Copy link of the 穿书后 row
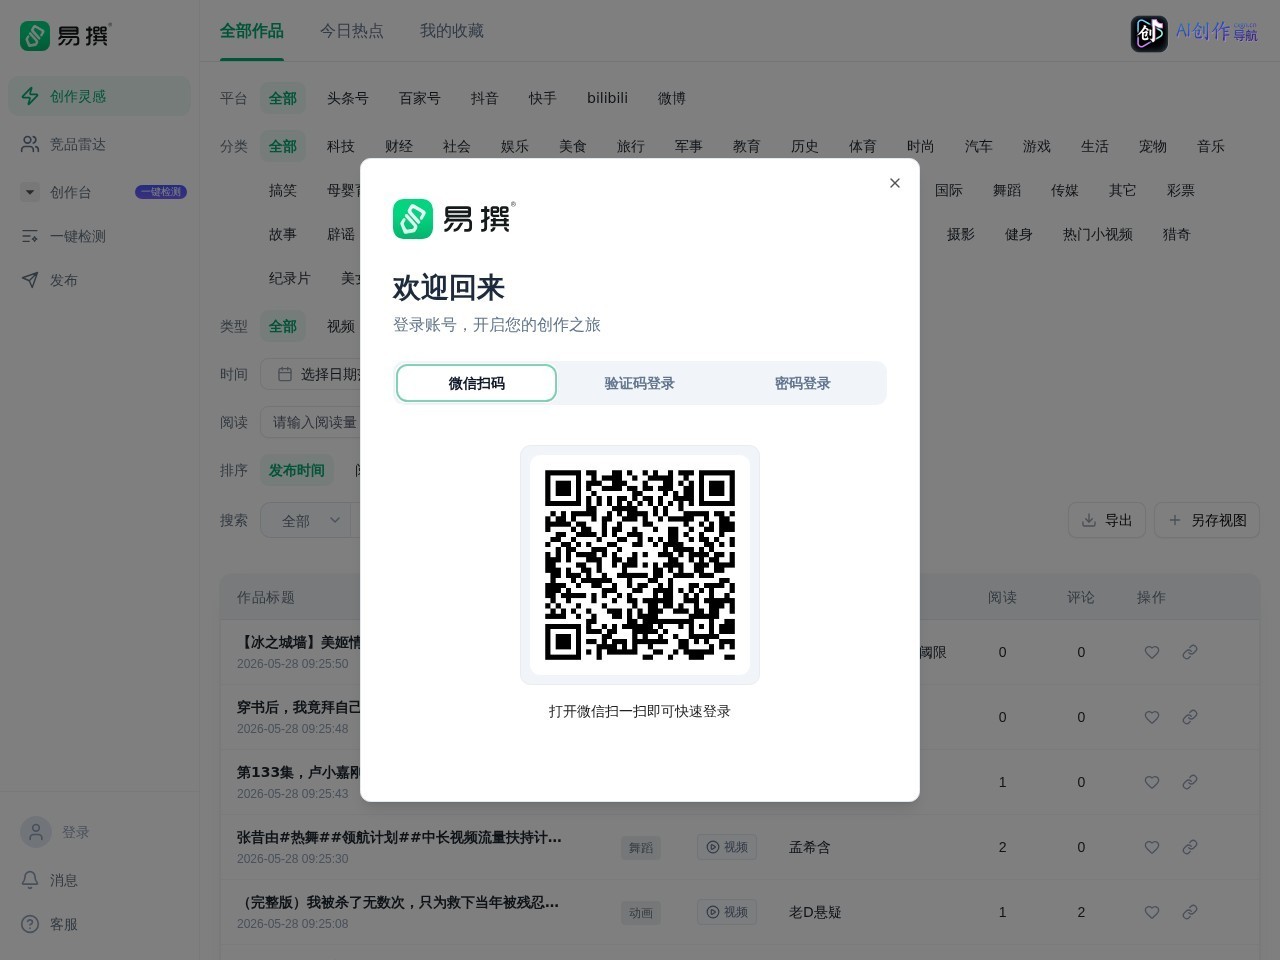Image resolution: width=1280 pixels, height=960 pixels. click(x=1190, y=717)
